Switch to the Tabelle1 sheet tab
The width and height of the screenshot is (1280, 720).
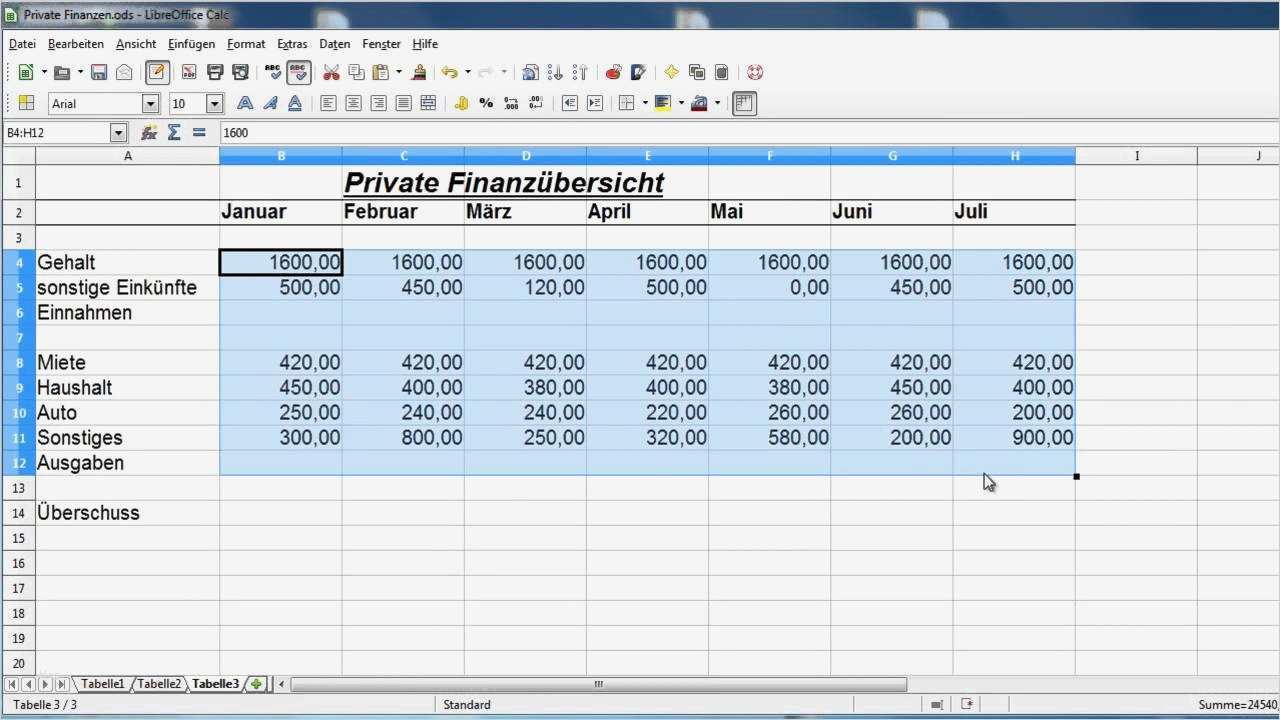[103, 684]
